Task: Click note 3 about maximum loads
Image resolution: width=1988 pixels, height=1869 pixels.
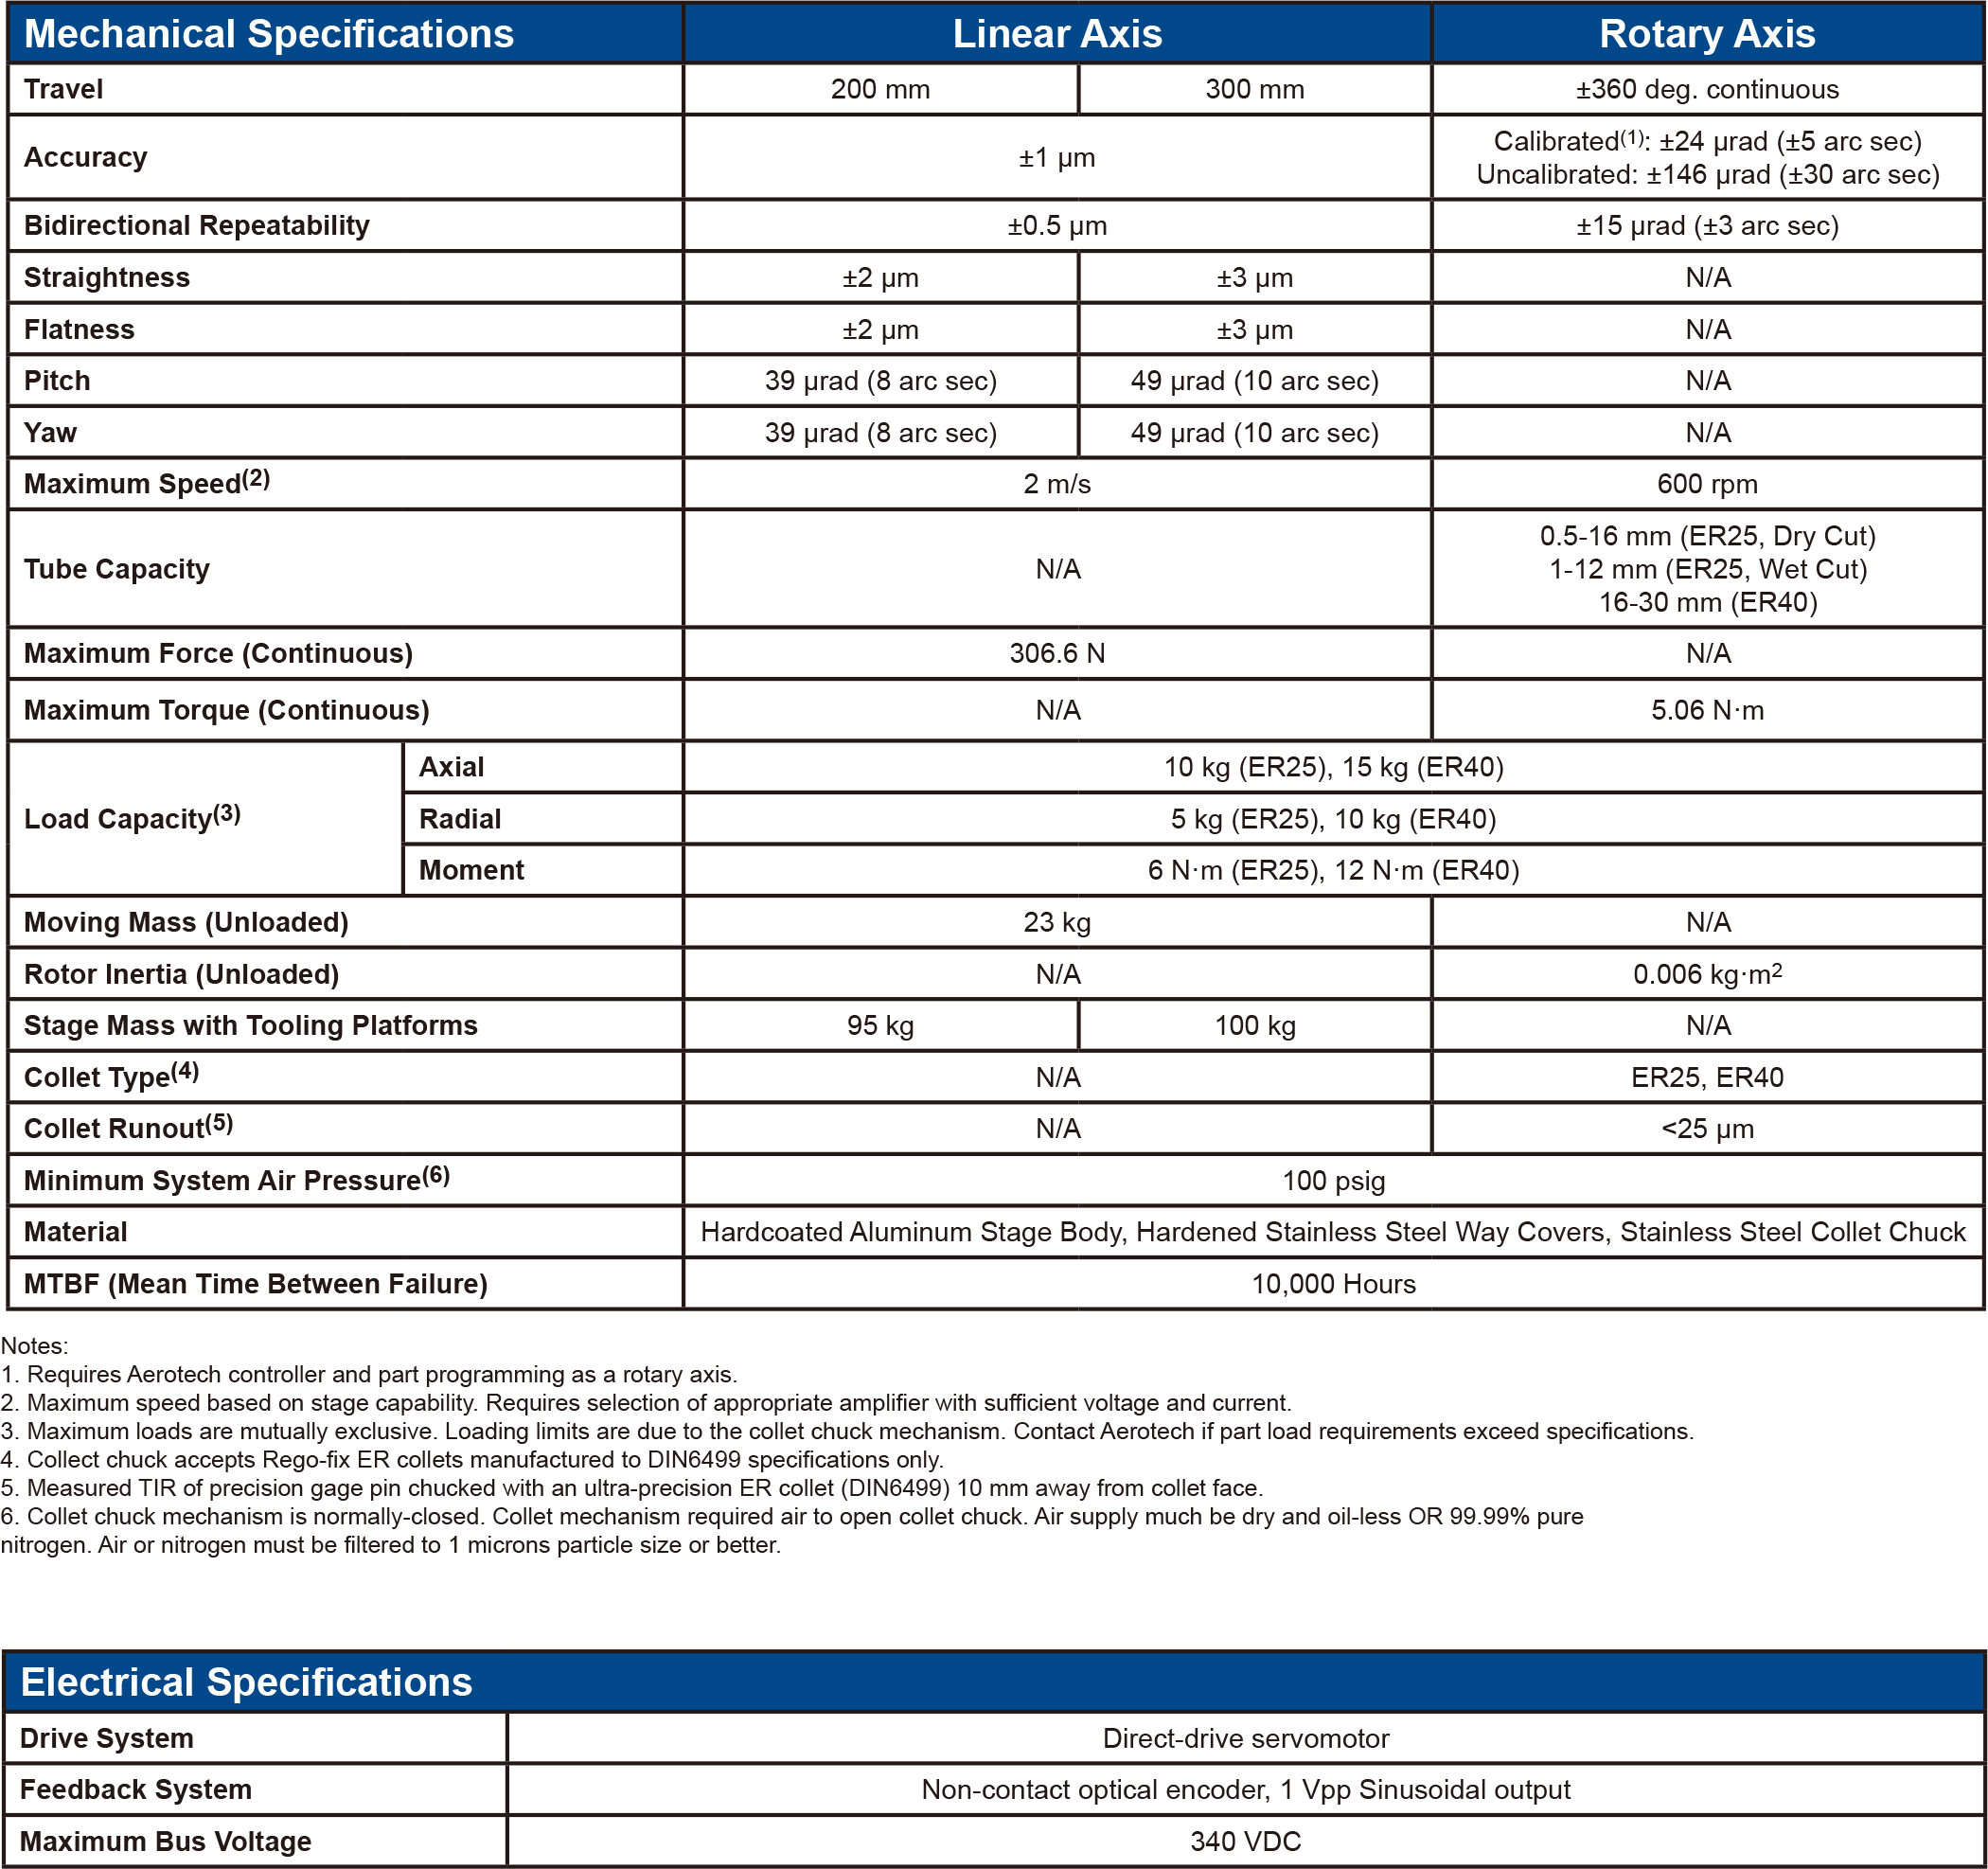Action: (846, 1431)
